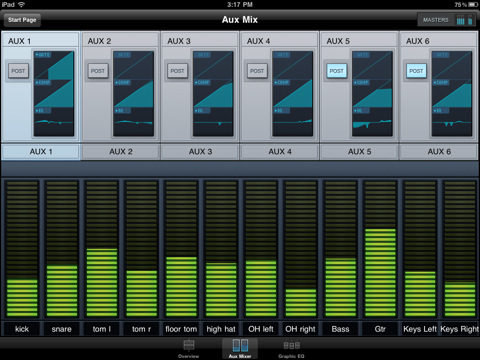Open the Graphic EQ tab icon
Viewport: 480px width, 360px height.
(291, 349)
